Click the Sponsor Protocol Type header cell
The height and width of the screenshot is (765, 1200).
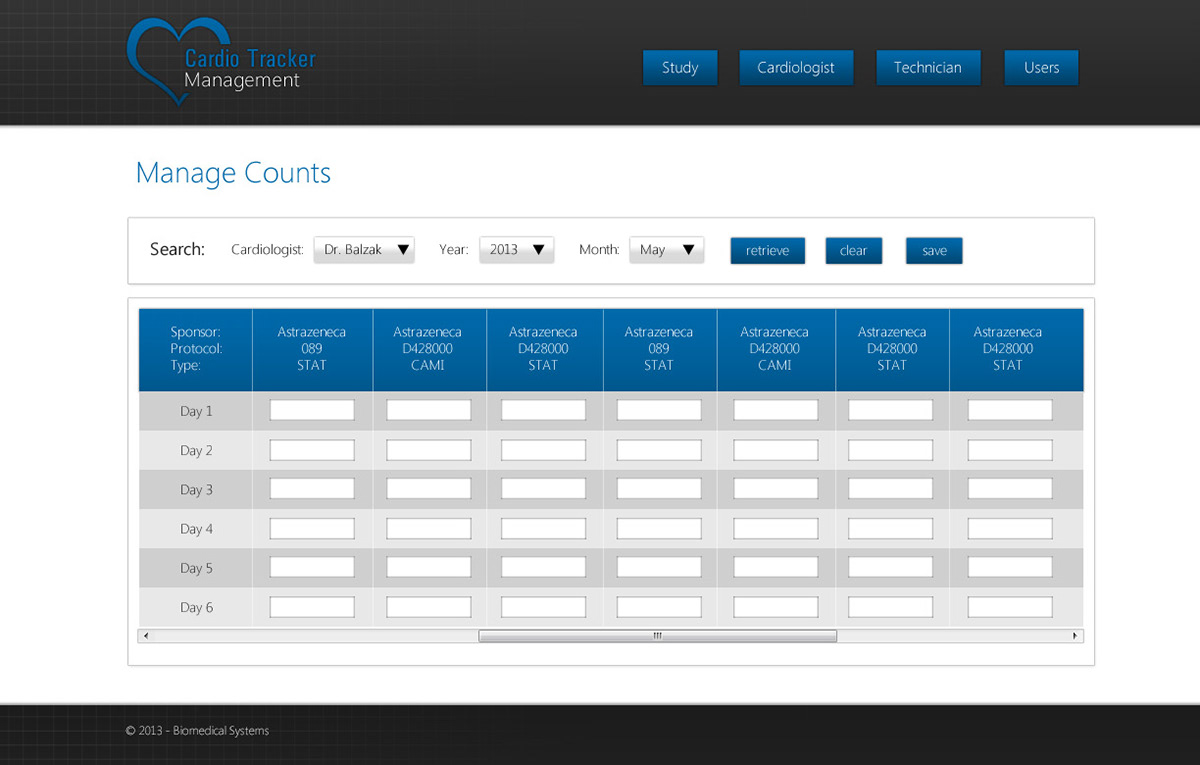point(196,349)
